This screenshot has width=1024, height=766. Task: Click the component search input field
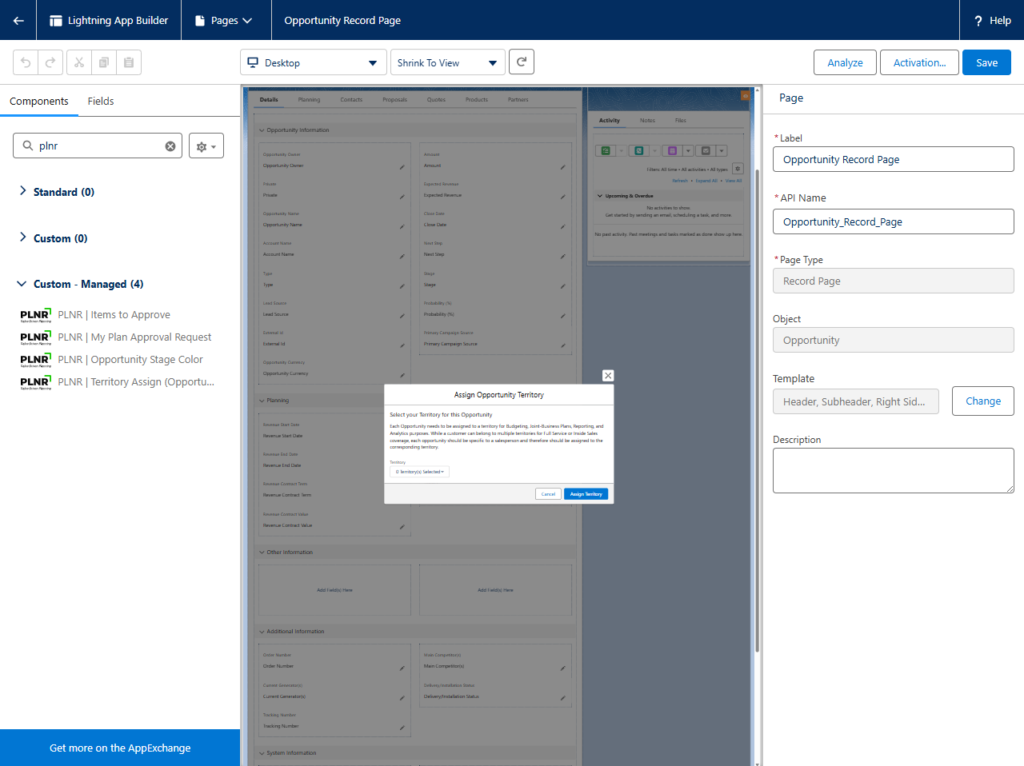tap(97, 146)
